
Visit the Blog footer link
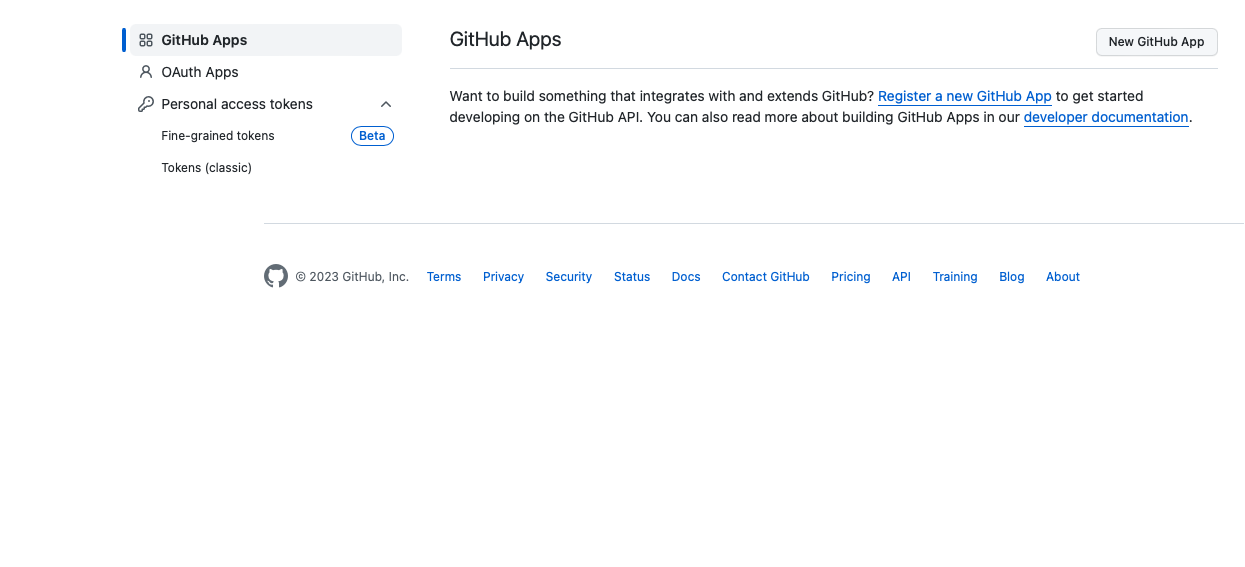click(1012, 277)
